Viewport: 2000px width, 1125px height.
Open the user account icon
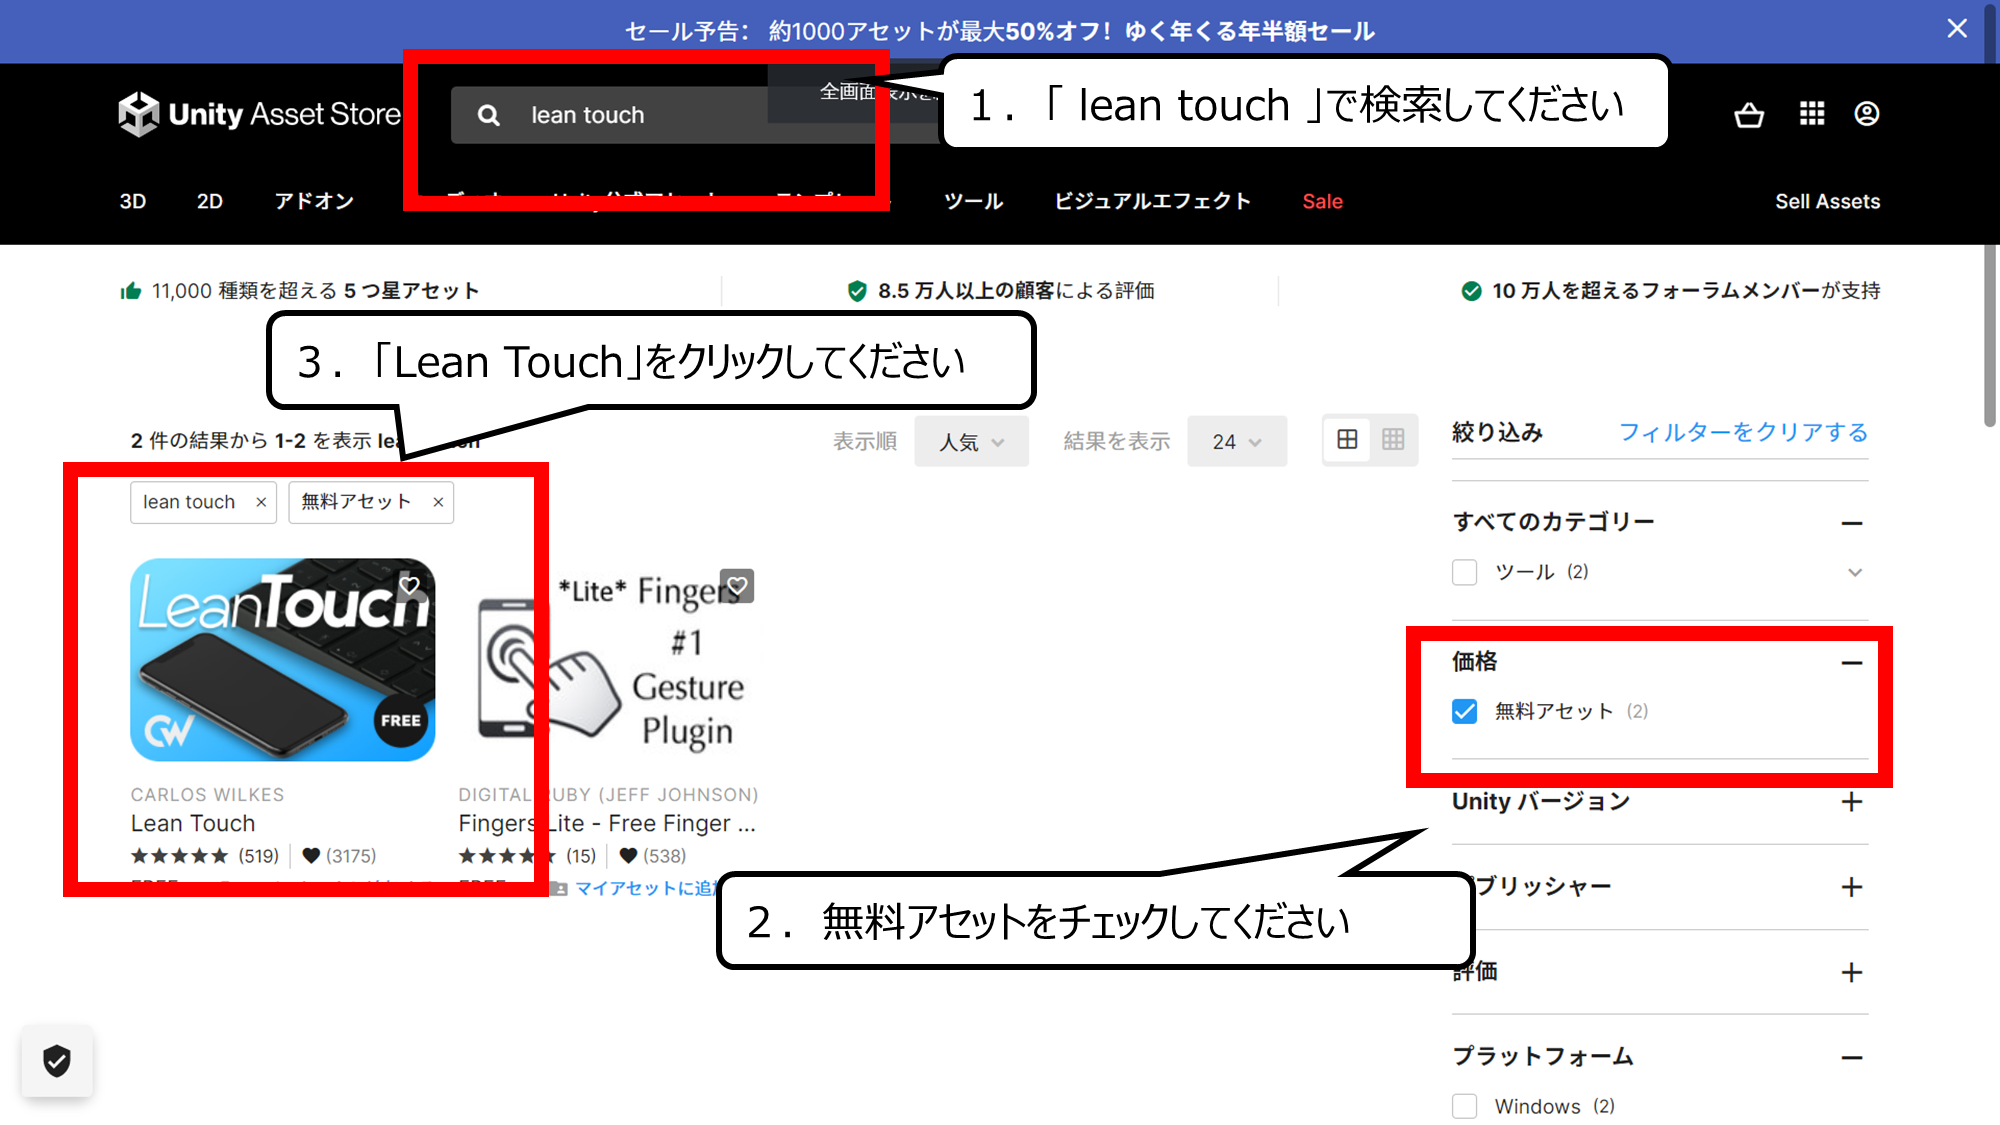pyautogui.click(x=1867, y=114)
